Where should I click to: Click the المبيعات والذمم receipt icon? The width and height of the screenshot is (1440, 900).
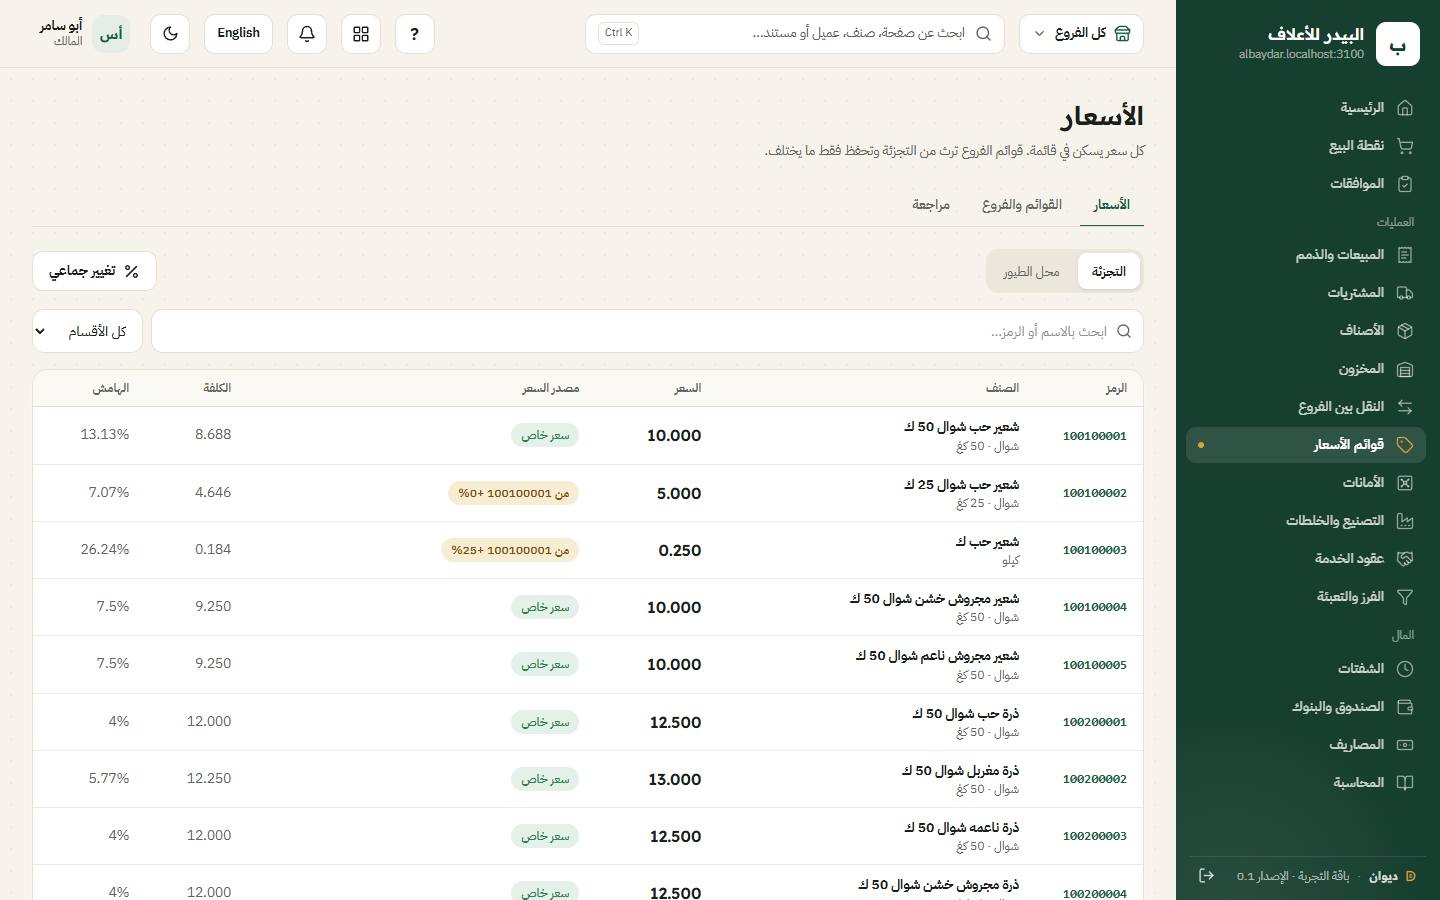pyautogui.click(x=1405, y=255)
